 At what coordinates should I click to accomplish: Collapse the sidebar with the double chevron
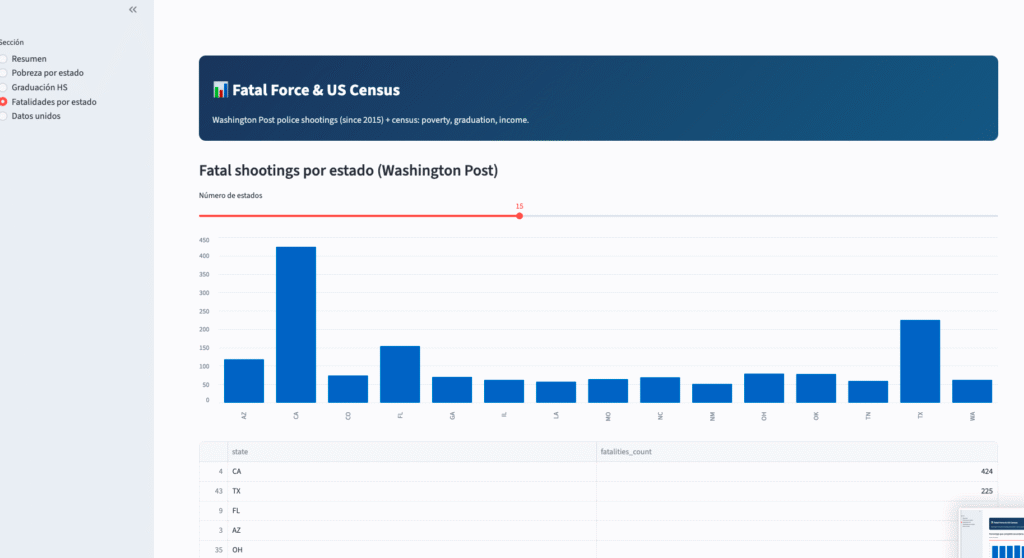(x=133, y=9)
